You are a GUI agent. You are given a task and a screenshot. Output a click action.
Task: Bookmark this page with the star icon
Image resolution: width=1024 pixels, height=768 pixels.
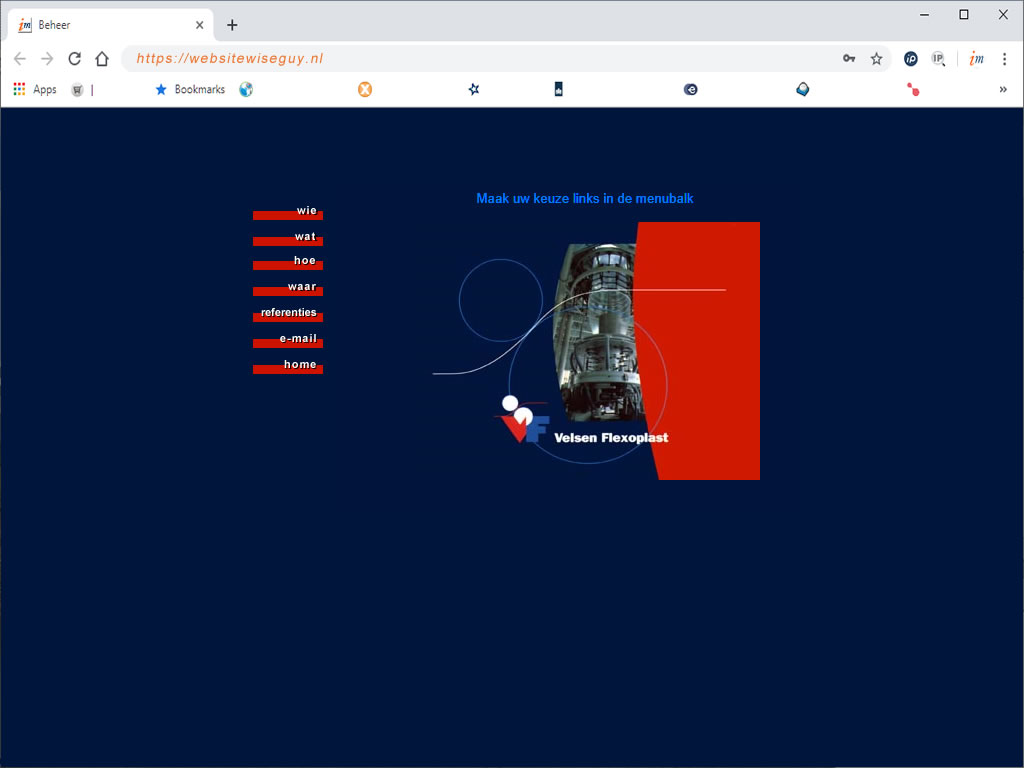(x=876, y=59)
